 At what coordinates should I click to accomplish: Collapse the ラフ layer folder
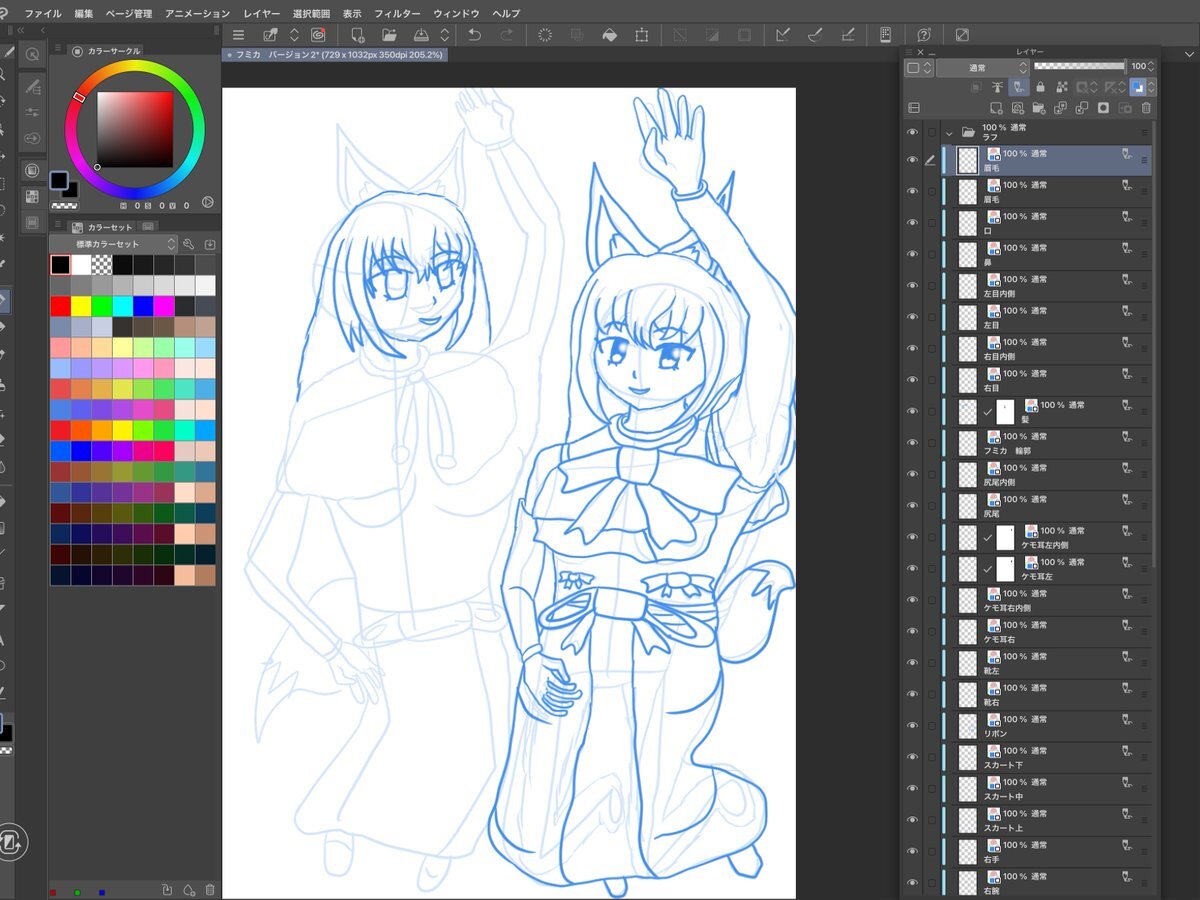pyautogui.click(x=949, y=132)
